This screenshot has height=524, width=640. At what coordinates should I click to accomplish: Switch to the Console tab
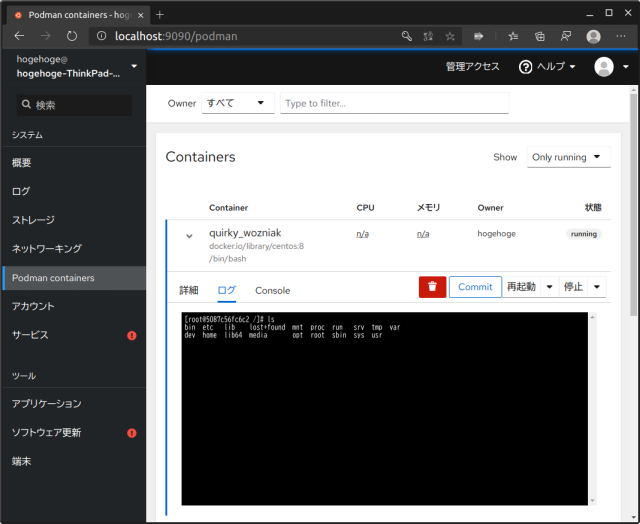(272, 290)
